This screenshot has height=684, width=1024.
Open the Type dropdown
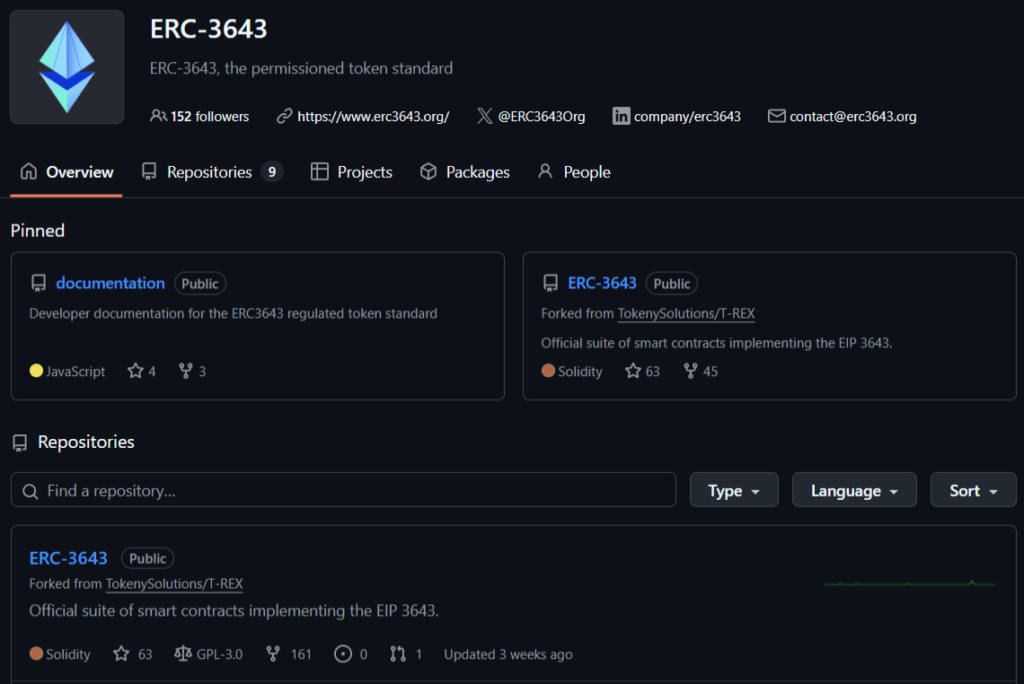click(734, 490)
